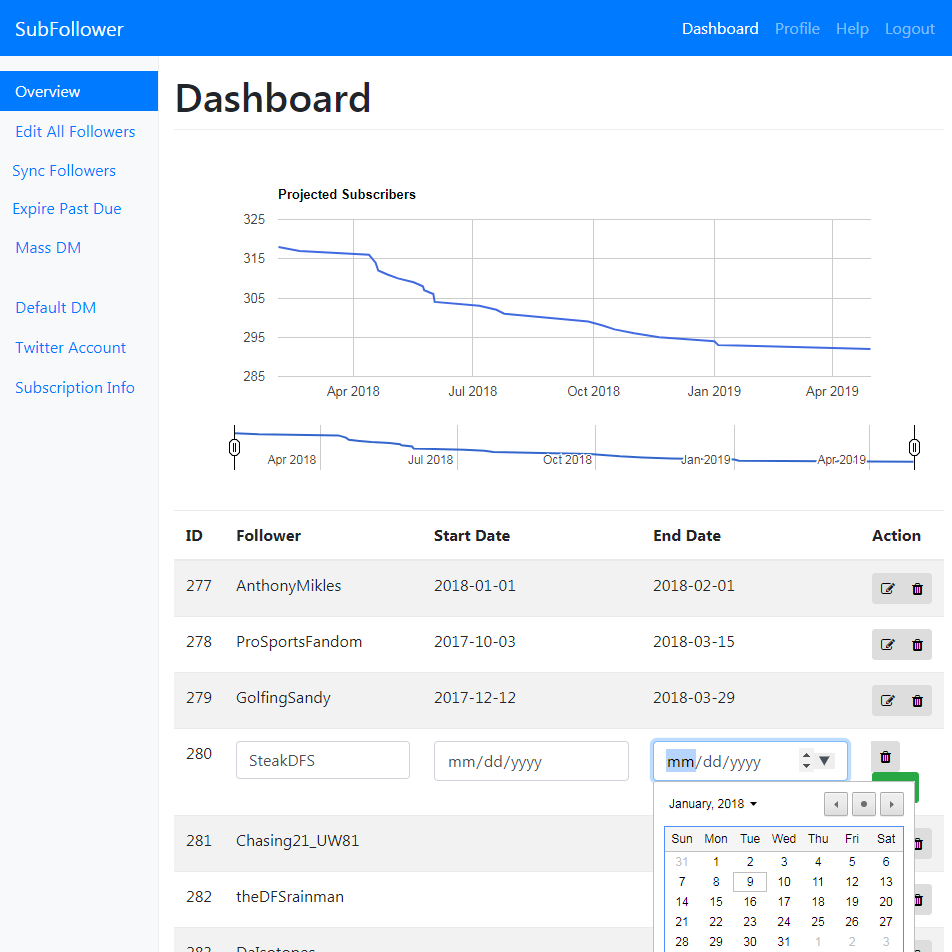Open Edit All Followers page

(75, 132)
